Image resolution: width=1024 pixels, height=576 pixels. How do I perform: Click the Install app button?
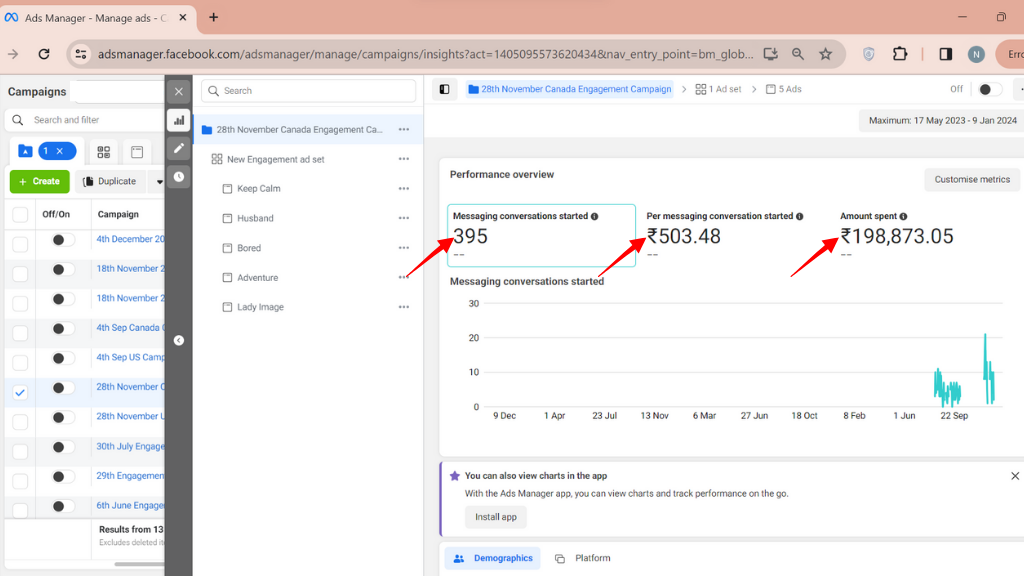[x=496, y=517]
